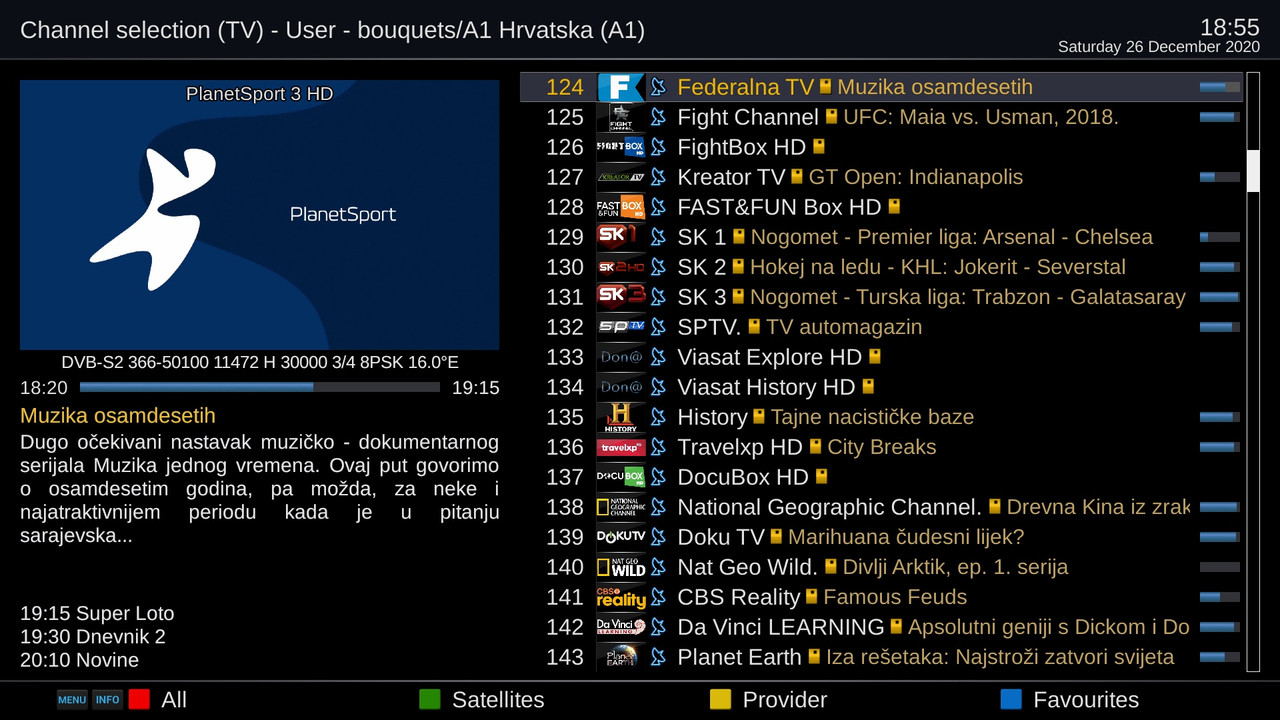Click the MENU button icon

72,700
